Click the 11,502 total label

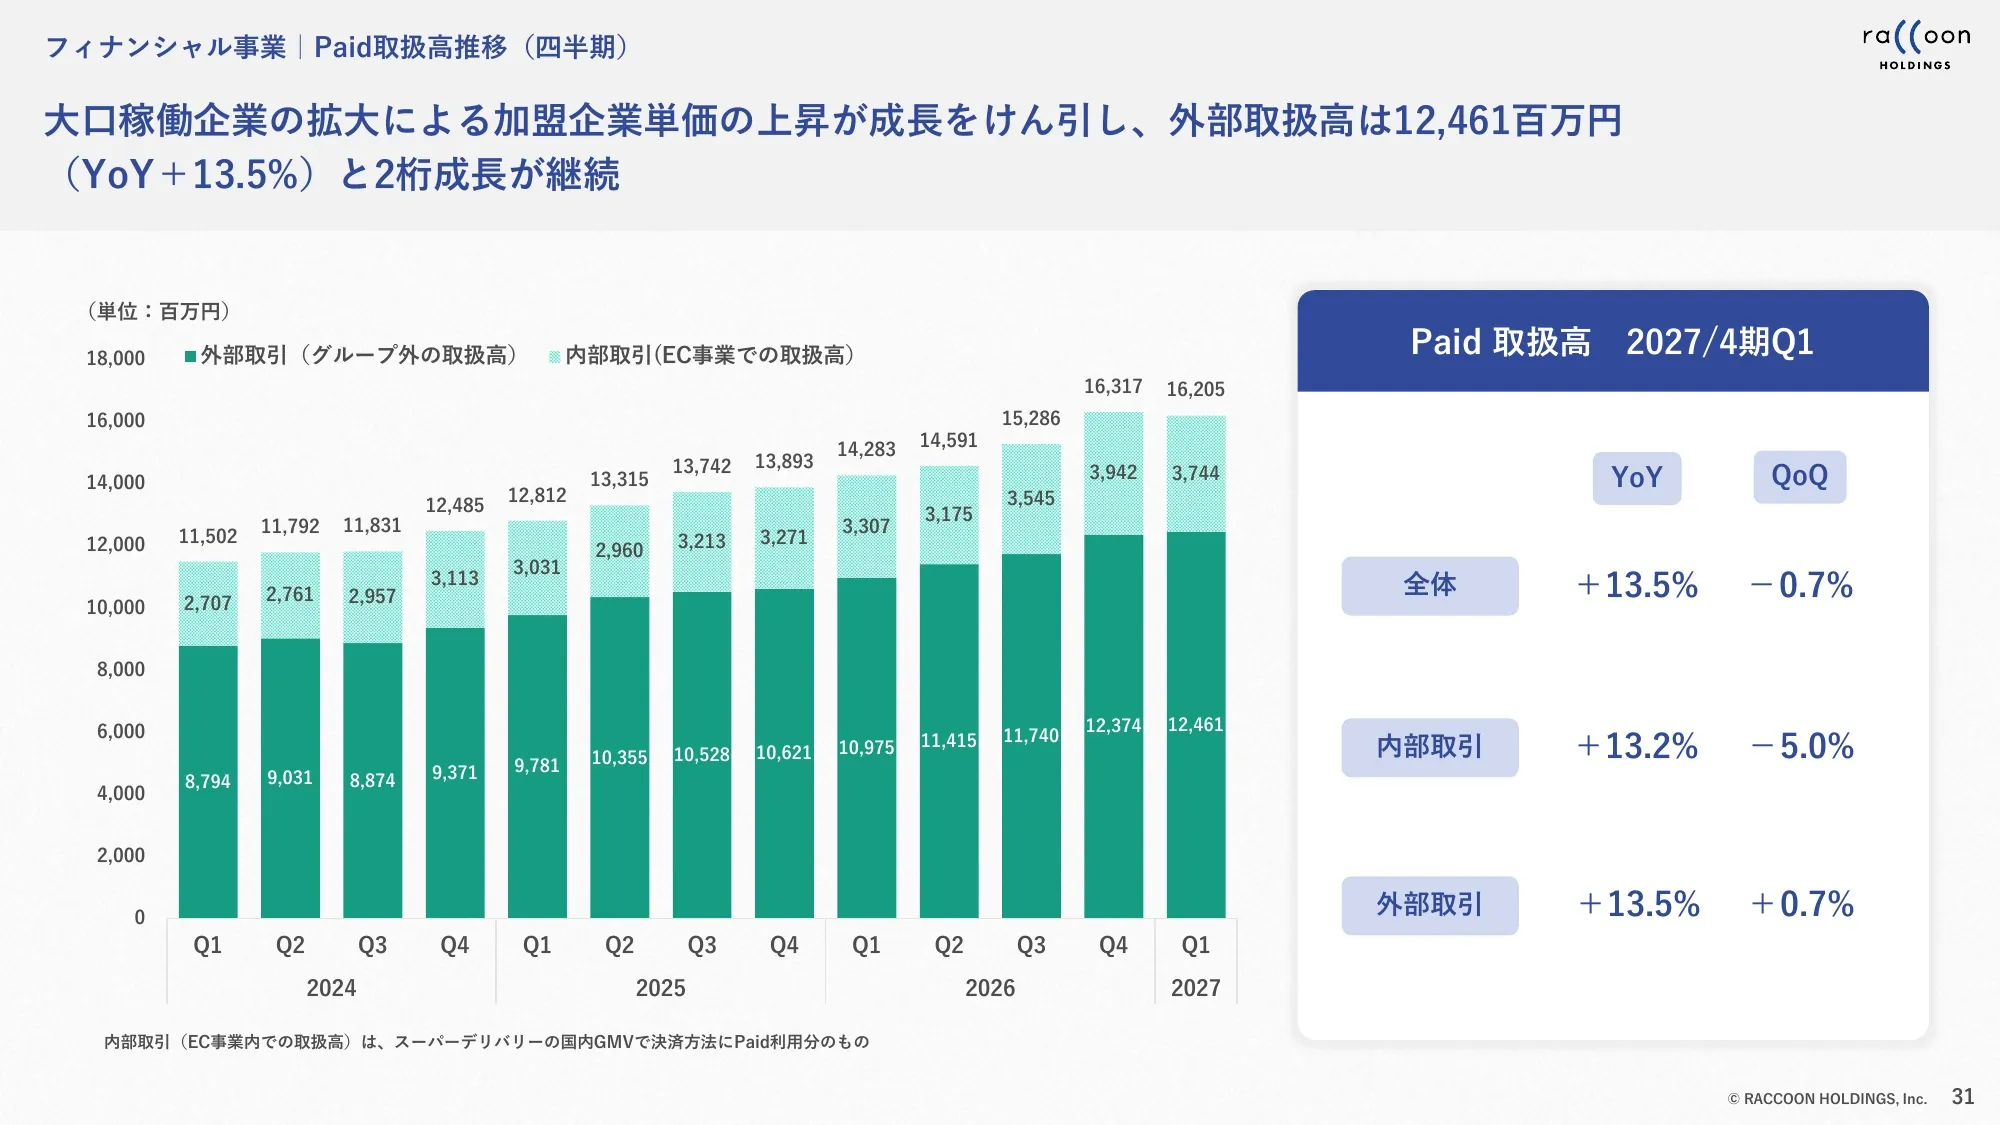[x=208, y=537]
